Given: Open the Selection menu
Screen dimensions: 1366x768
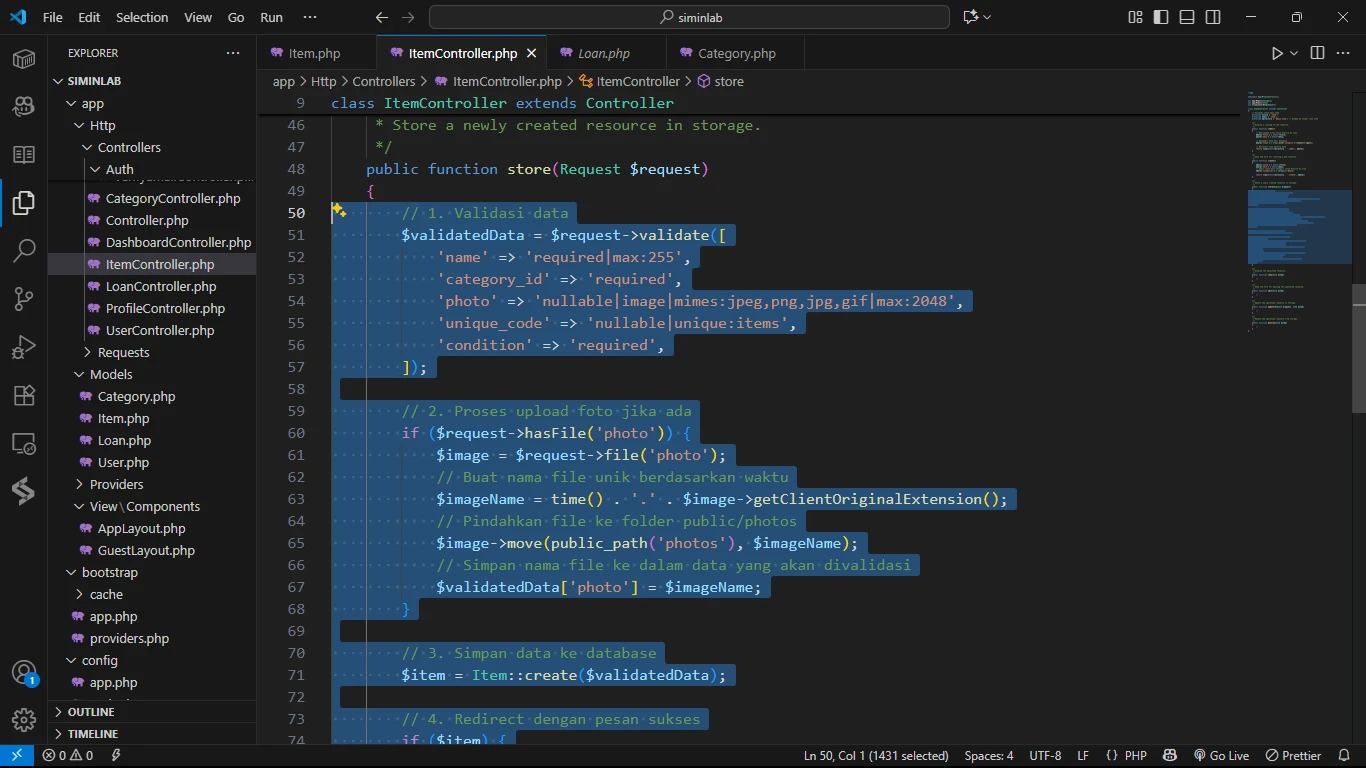Looking at the screenshot, I should coord(142,17).
